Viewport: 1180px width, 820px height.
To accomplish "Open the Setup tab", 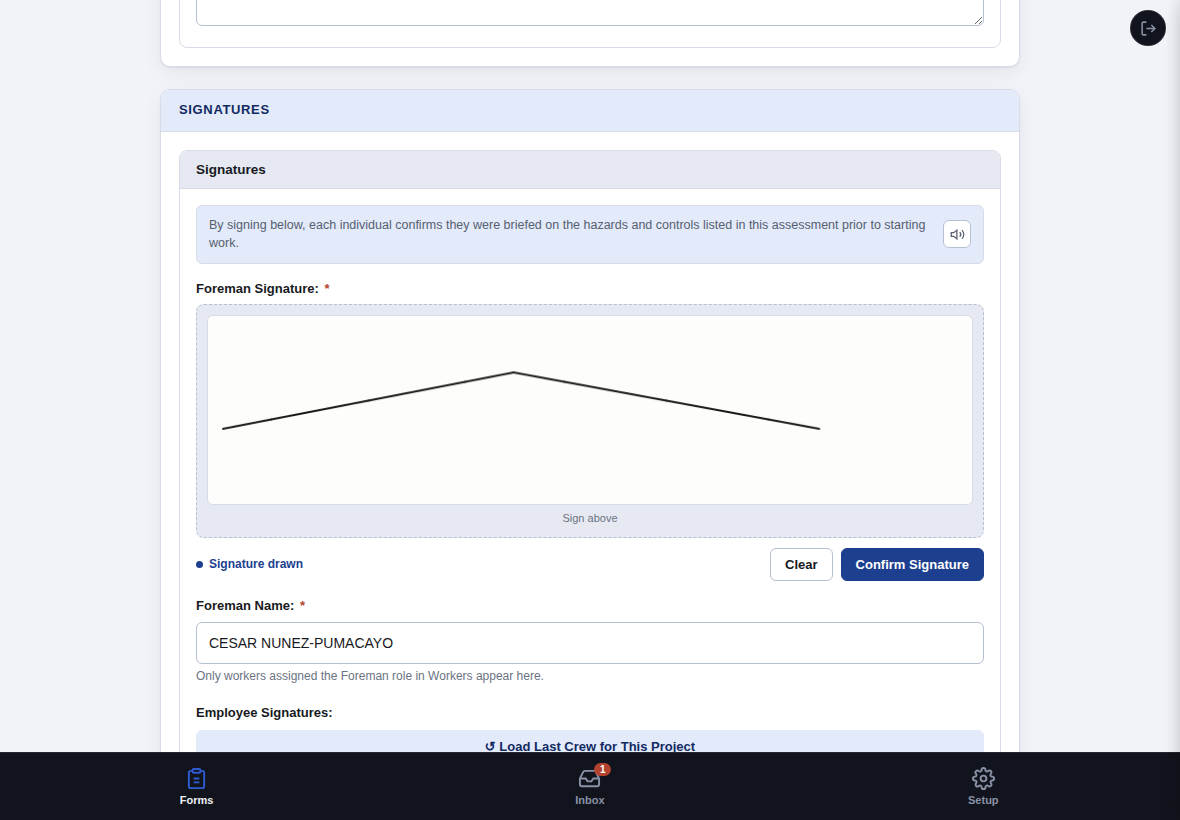I will point(983,786).
